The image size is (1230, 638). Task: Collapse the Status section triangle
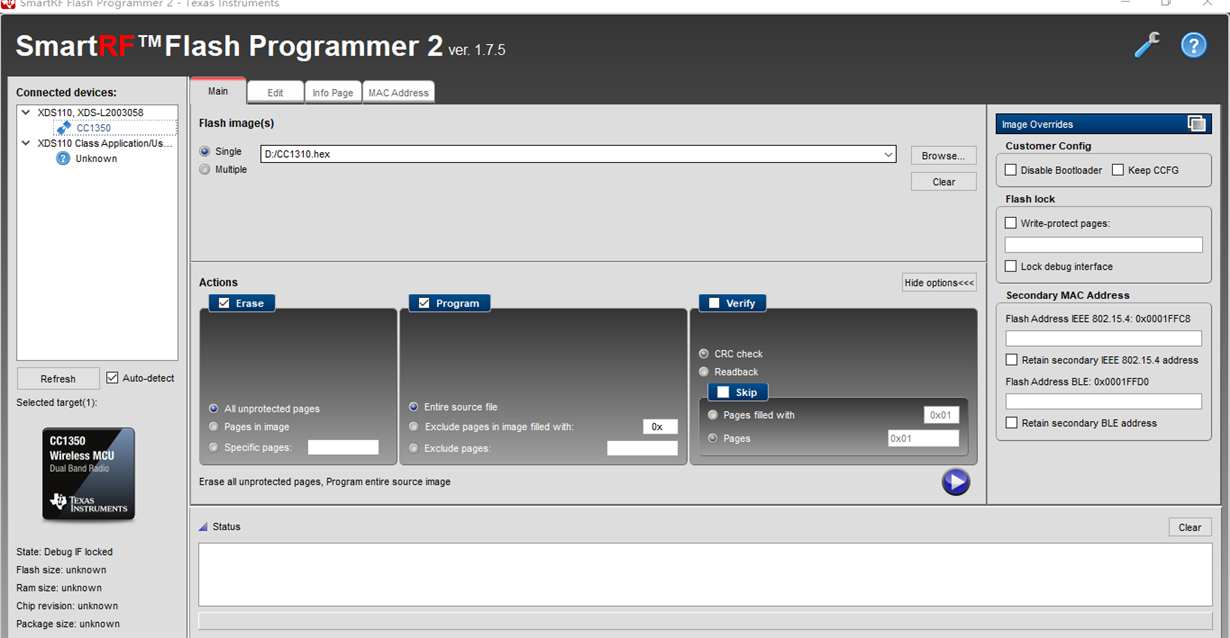[203, 527]
